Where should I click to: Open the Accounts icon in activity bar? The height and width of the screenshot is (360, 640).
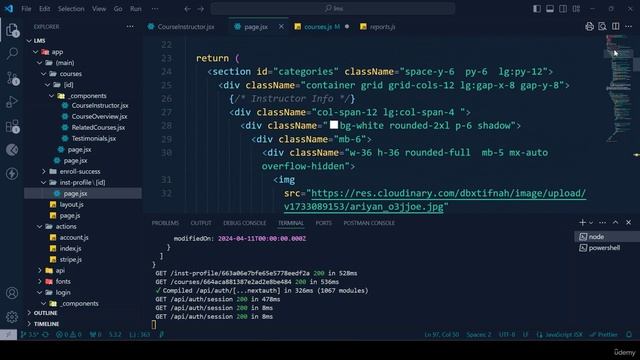point(12,293)
